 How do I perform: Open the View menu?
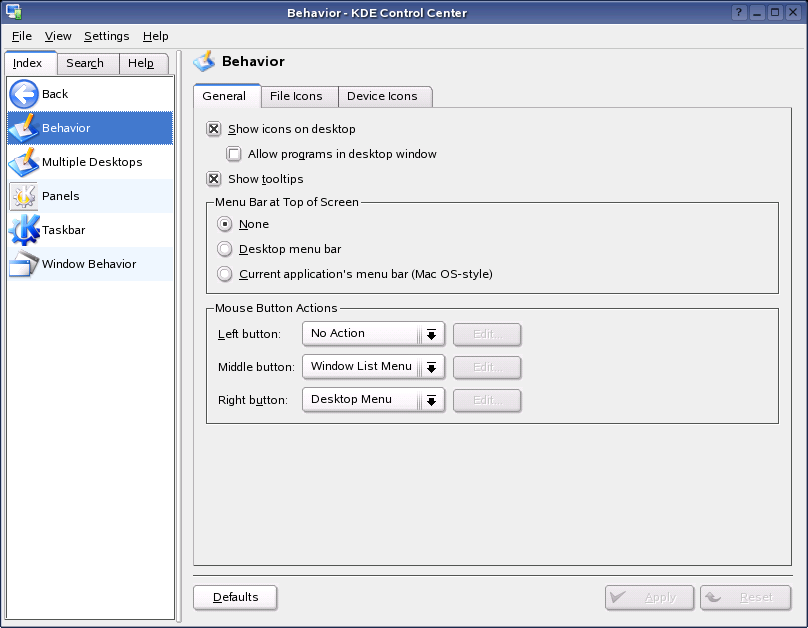[58, 36]
